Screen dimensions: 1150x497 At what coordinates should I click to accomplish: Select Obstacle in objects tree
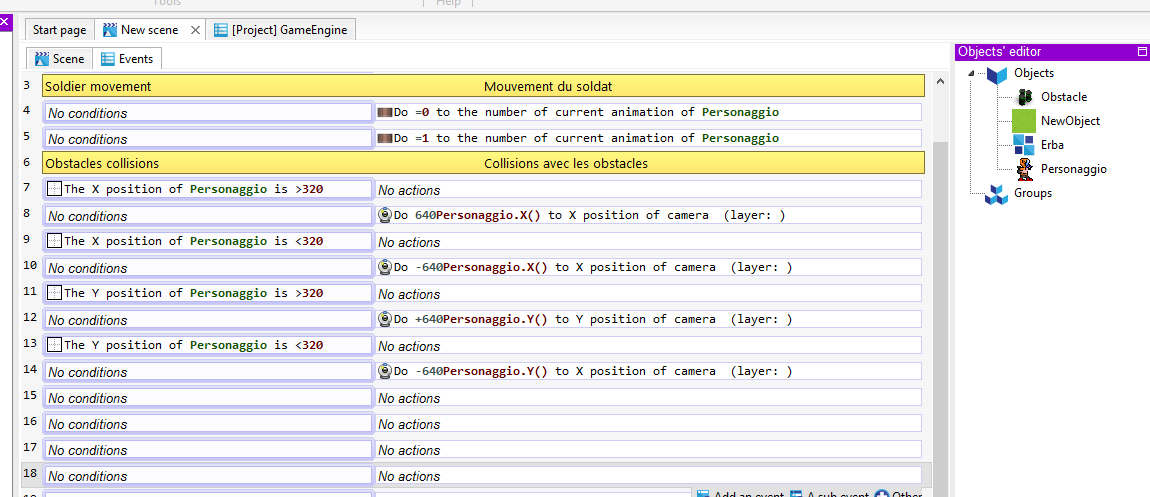click(x=1063, y=97)
